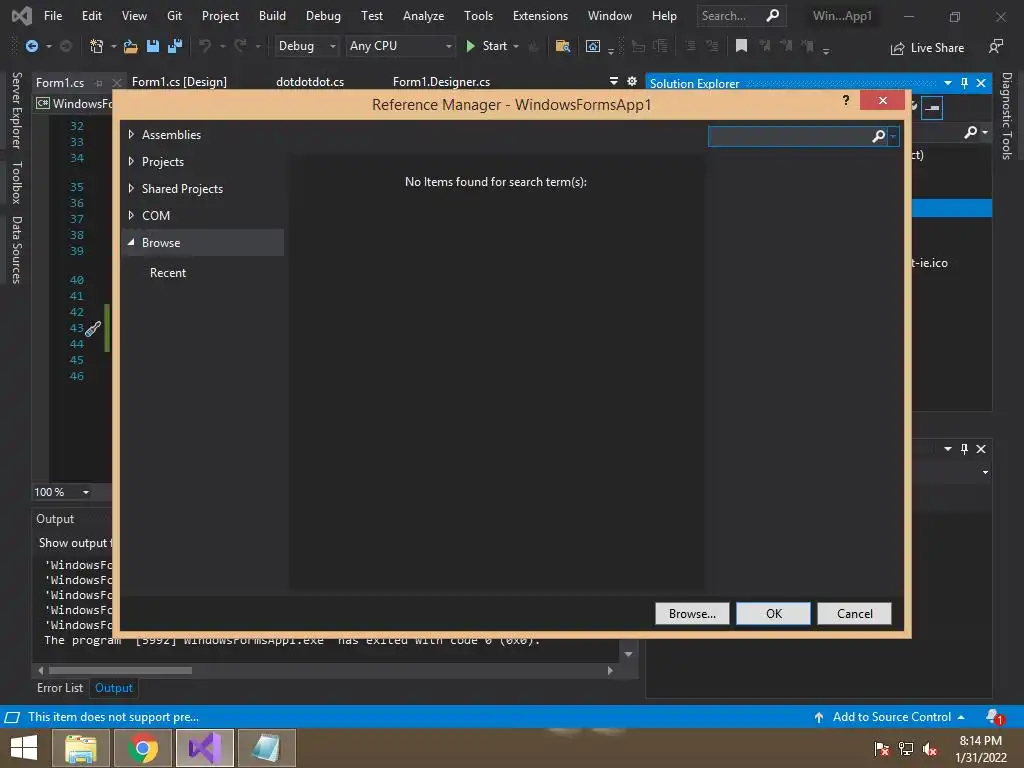The width and height of the screenshot is (1024, 768).
Task: Open File Explorer from taskbar
Action: tap(81, 748)
